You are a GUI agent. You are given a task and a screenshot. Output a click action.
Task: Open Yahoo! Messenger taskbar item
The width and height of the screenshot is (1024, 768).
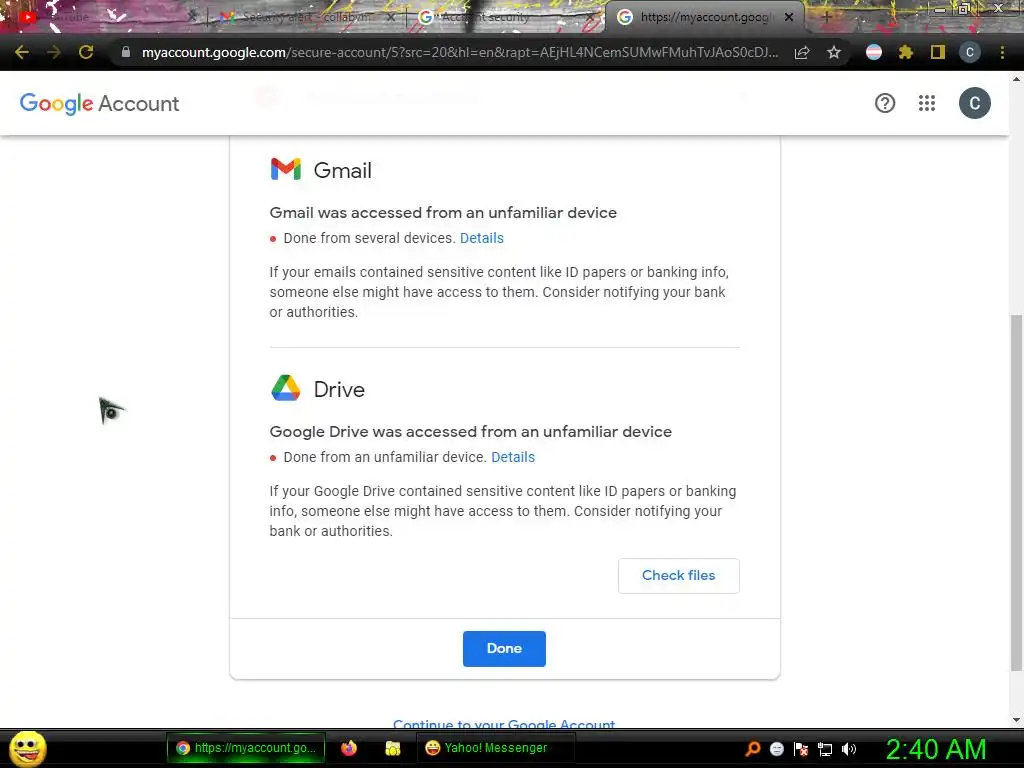coord(495,748)
